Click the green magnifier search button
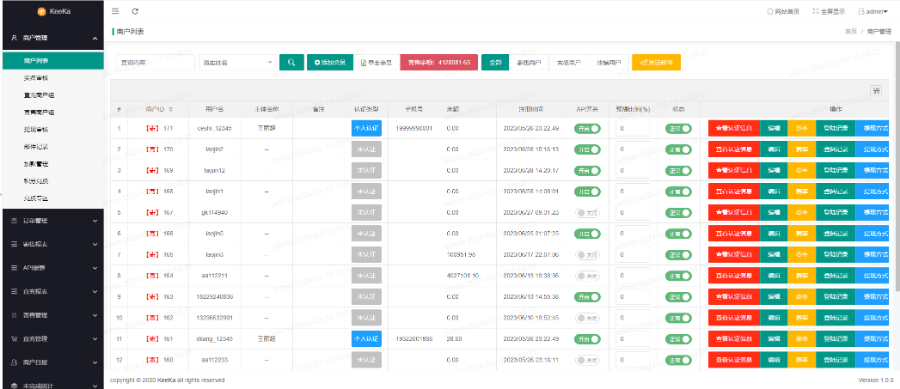Viewport: 900px width, 389px height. 292,62
